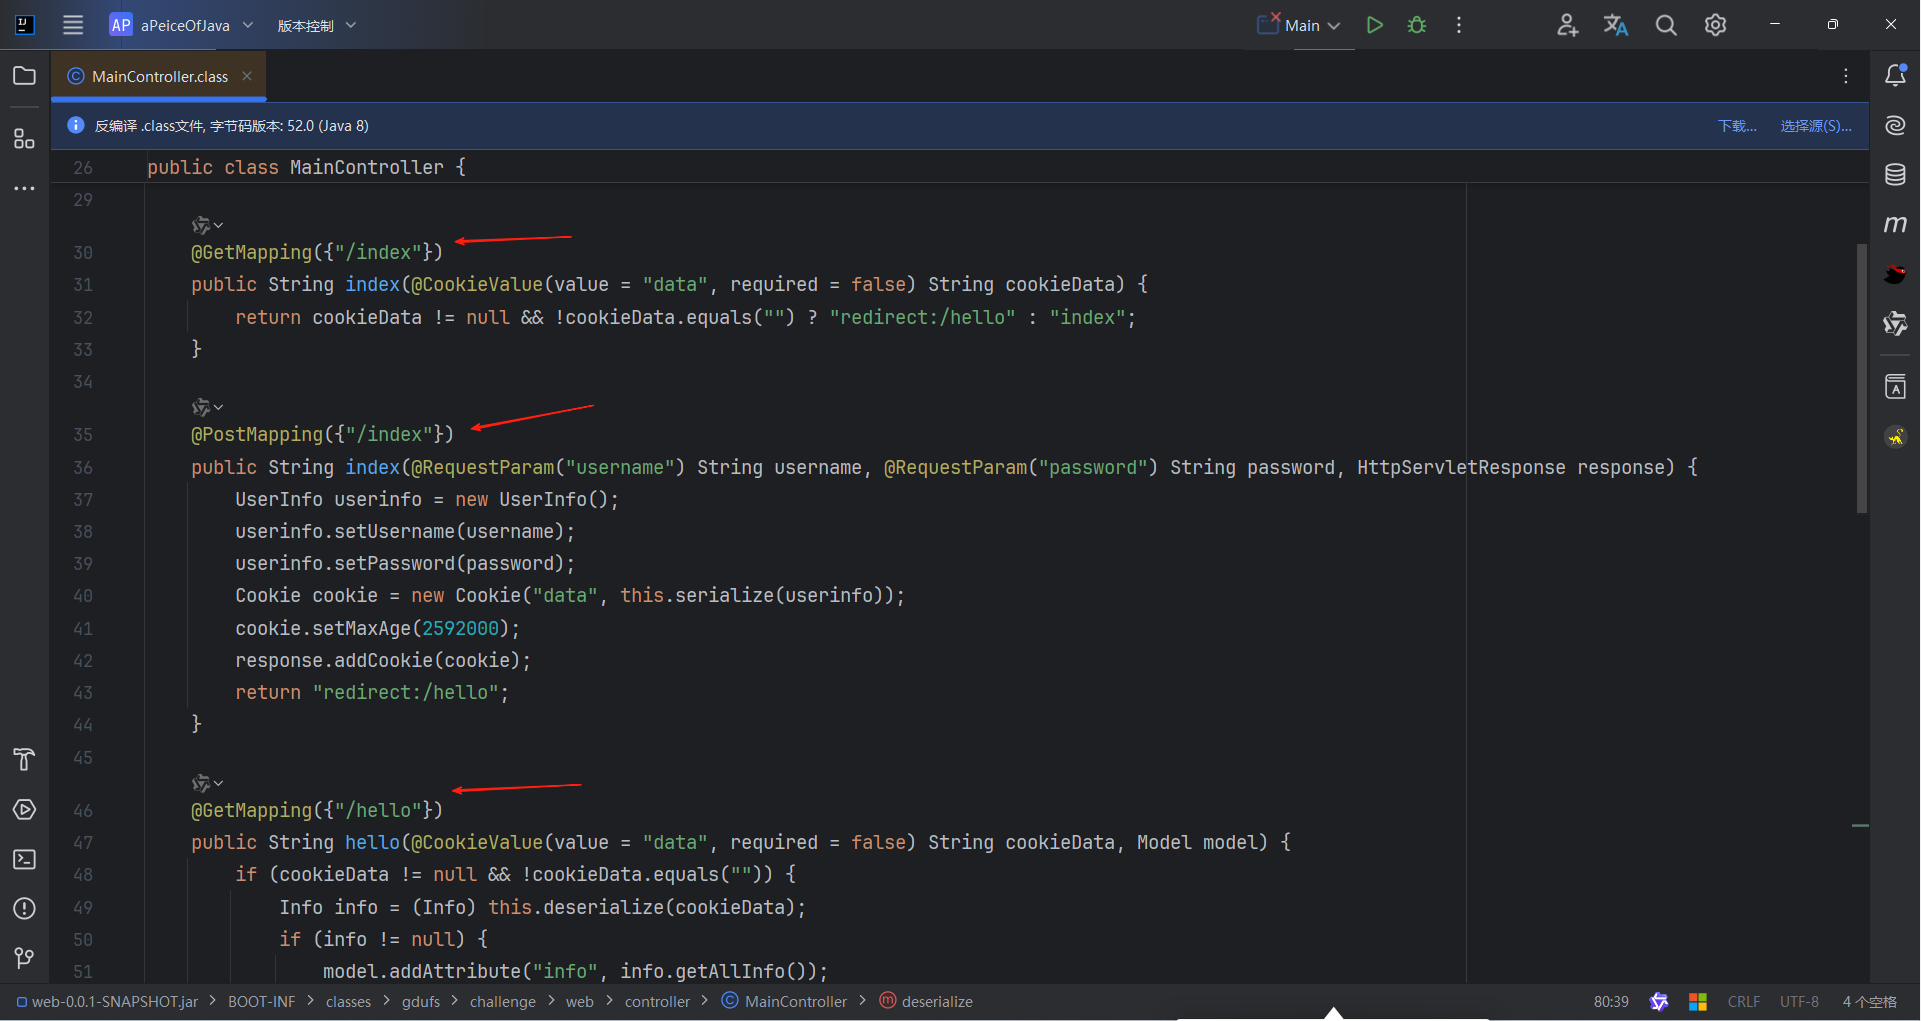The height and width of the screenshot is (1021, 1921).
Task: Open IDE settings gear
Action: tap(1715, 25)
